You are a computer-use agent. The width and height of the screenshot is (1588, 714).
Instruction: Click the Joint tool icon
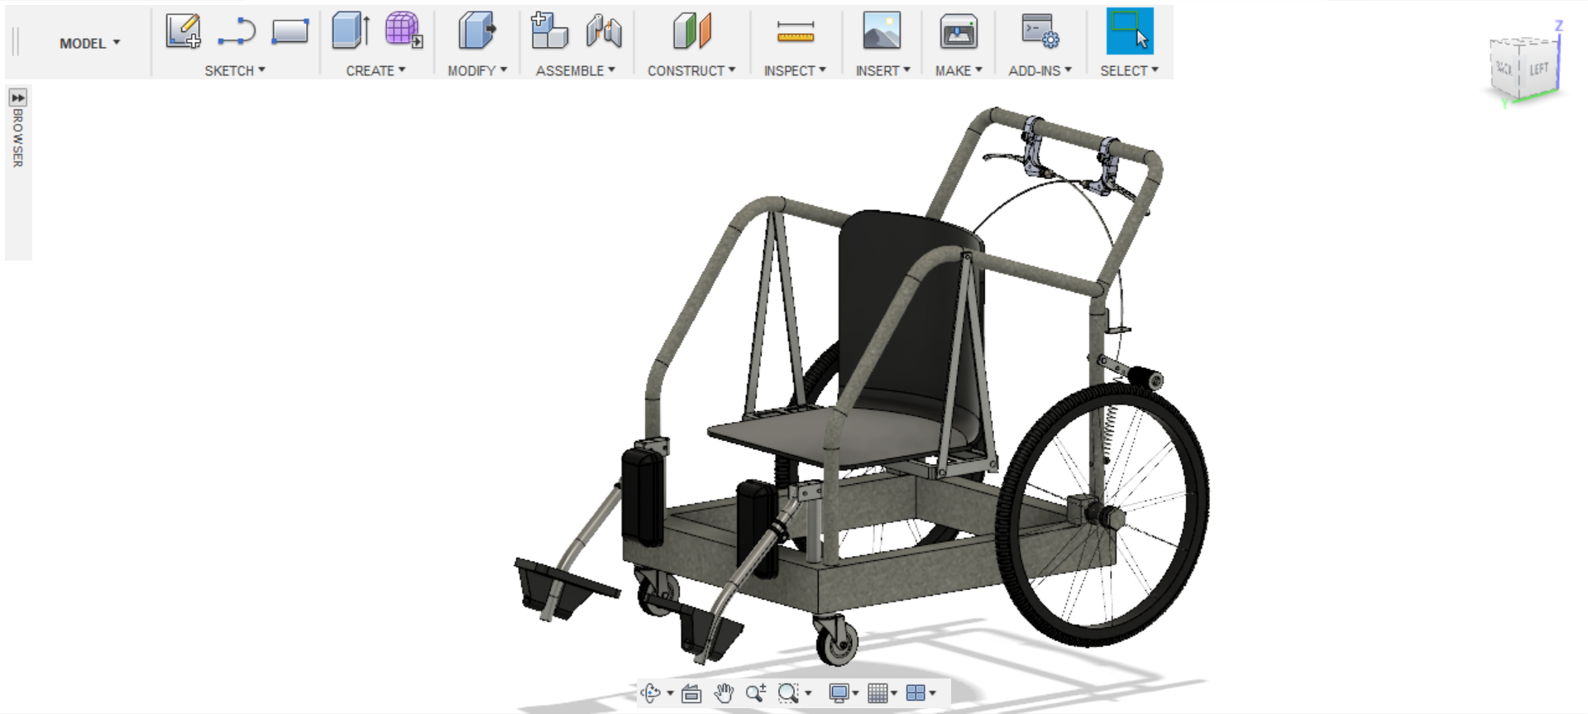[x=603, y=31]
